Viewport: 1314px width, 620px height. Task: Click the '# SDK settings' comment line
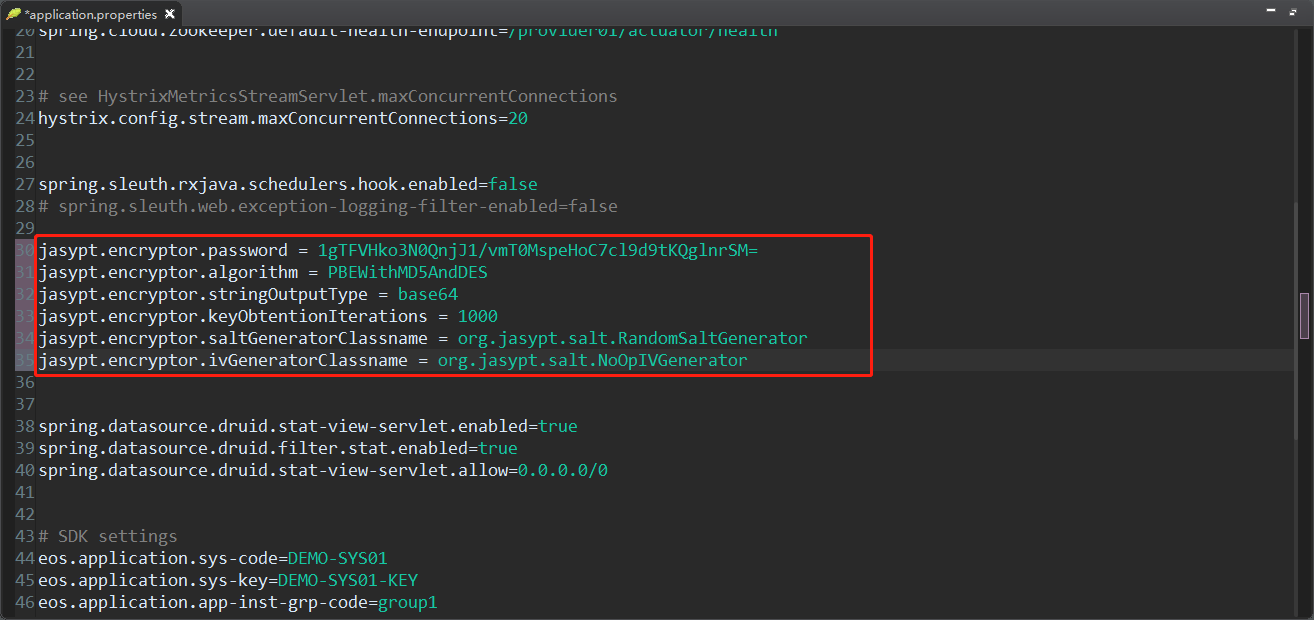pos(108,536)
